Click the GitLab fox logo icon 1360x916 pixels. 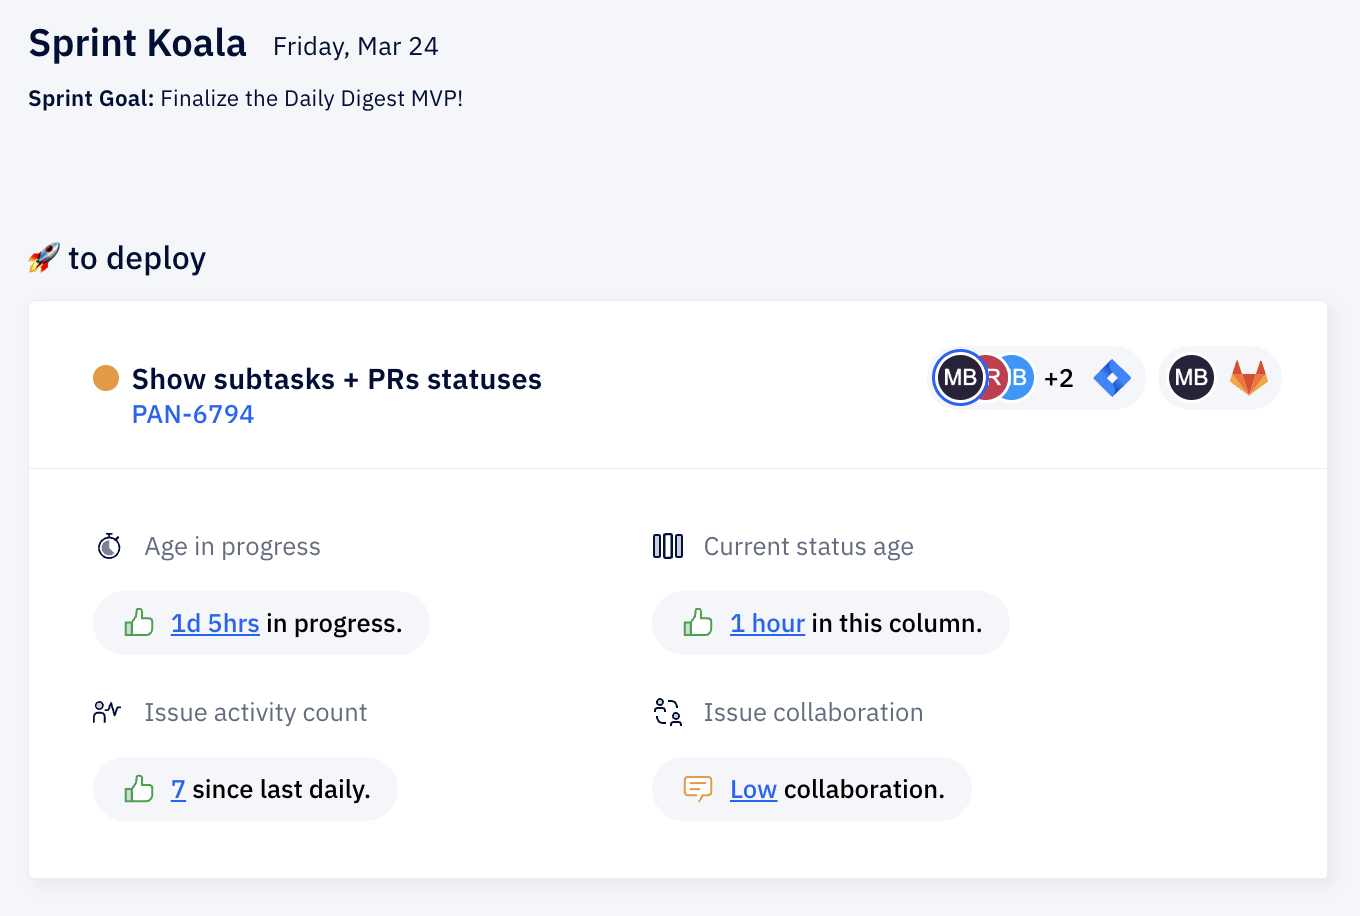[1249, 378]
